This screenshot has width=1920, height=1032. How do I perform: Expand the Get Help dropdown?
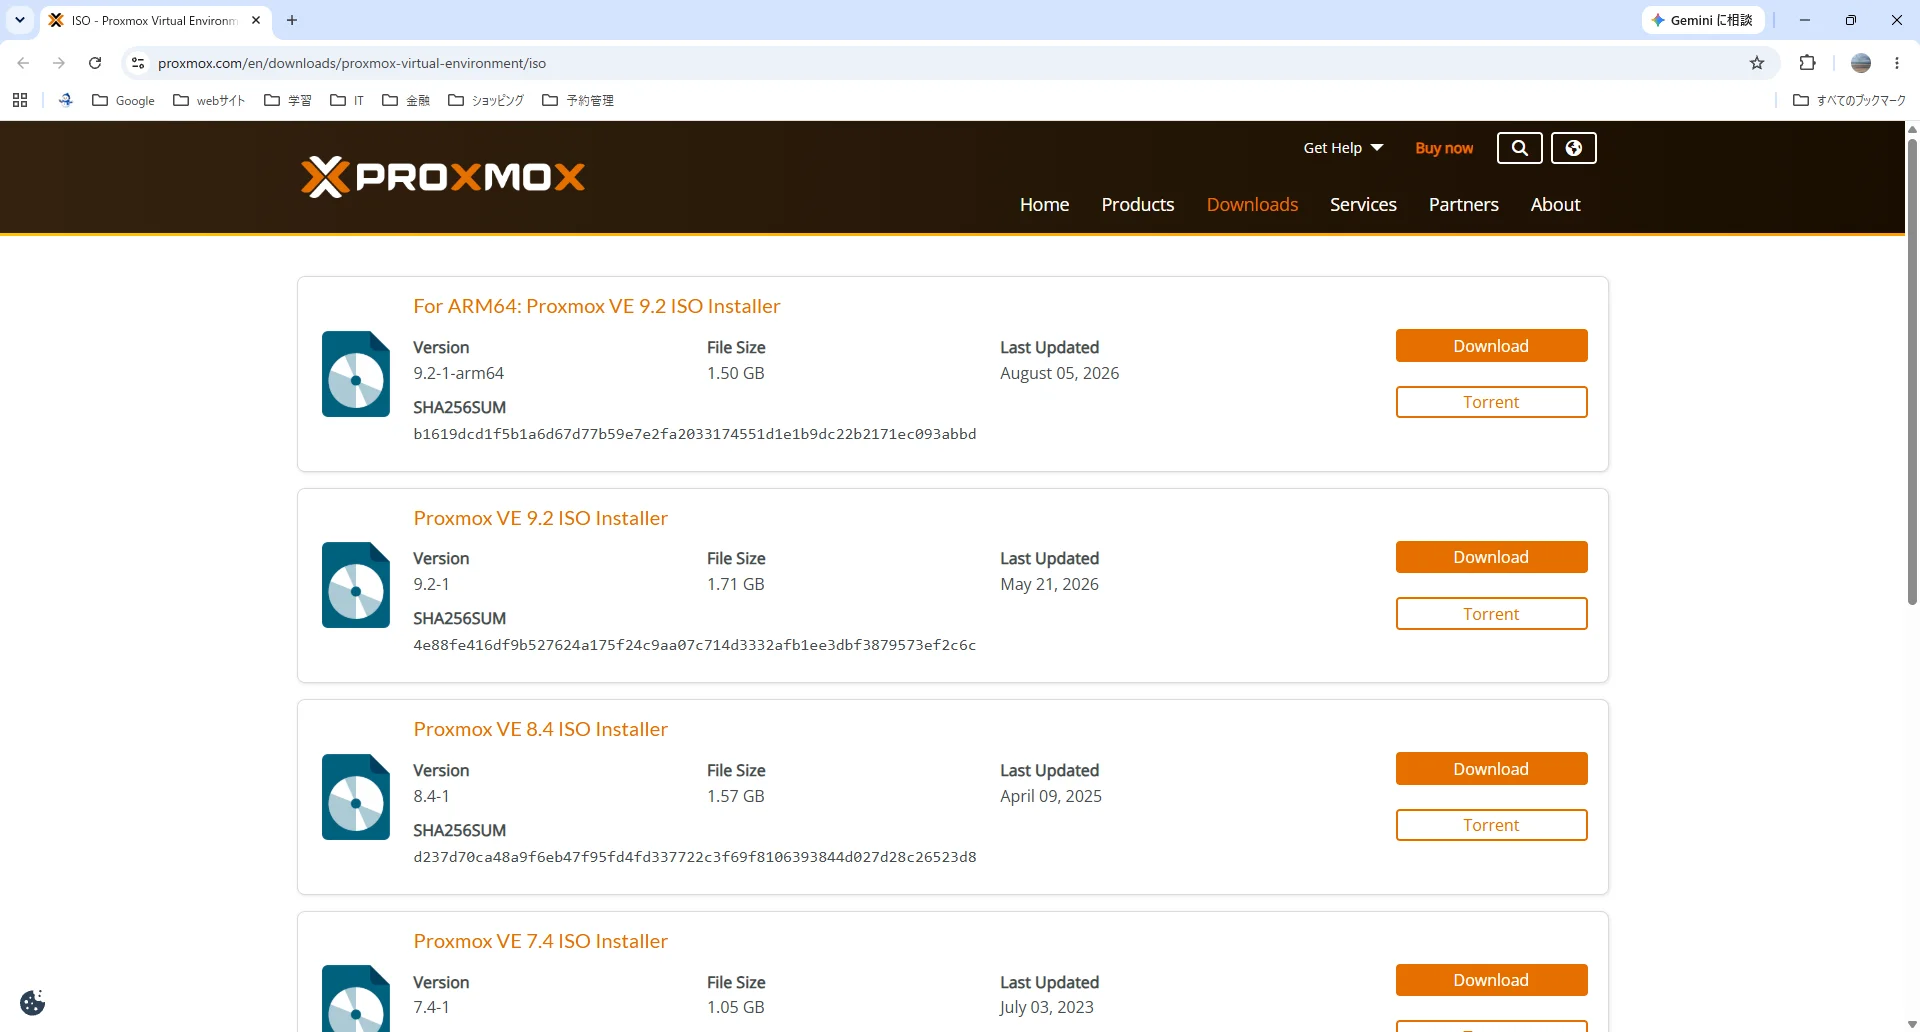point(1343,148)
